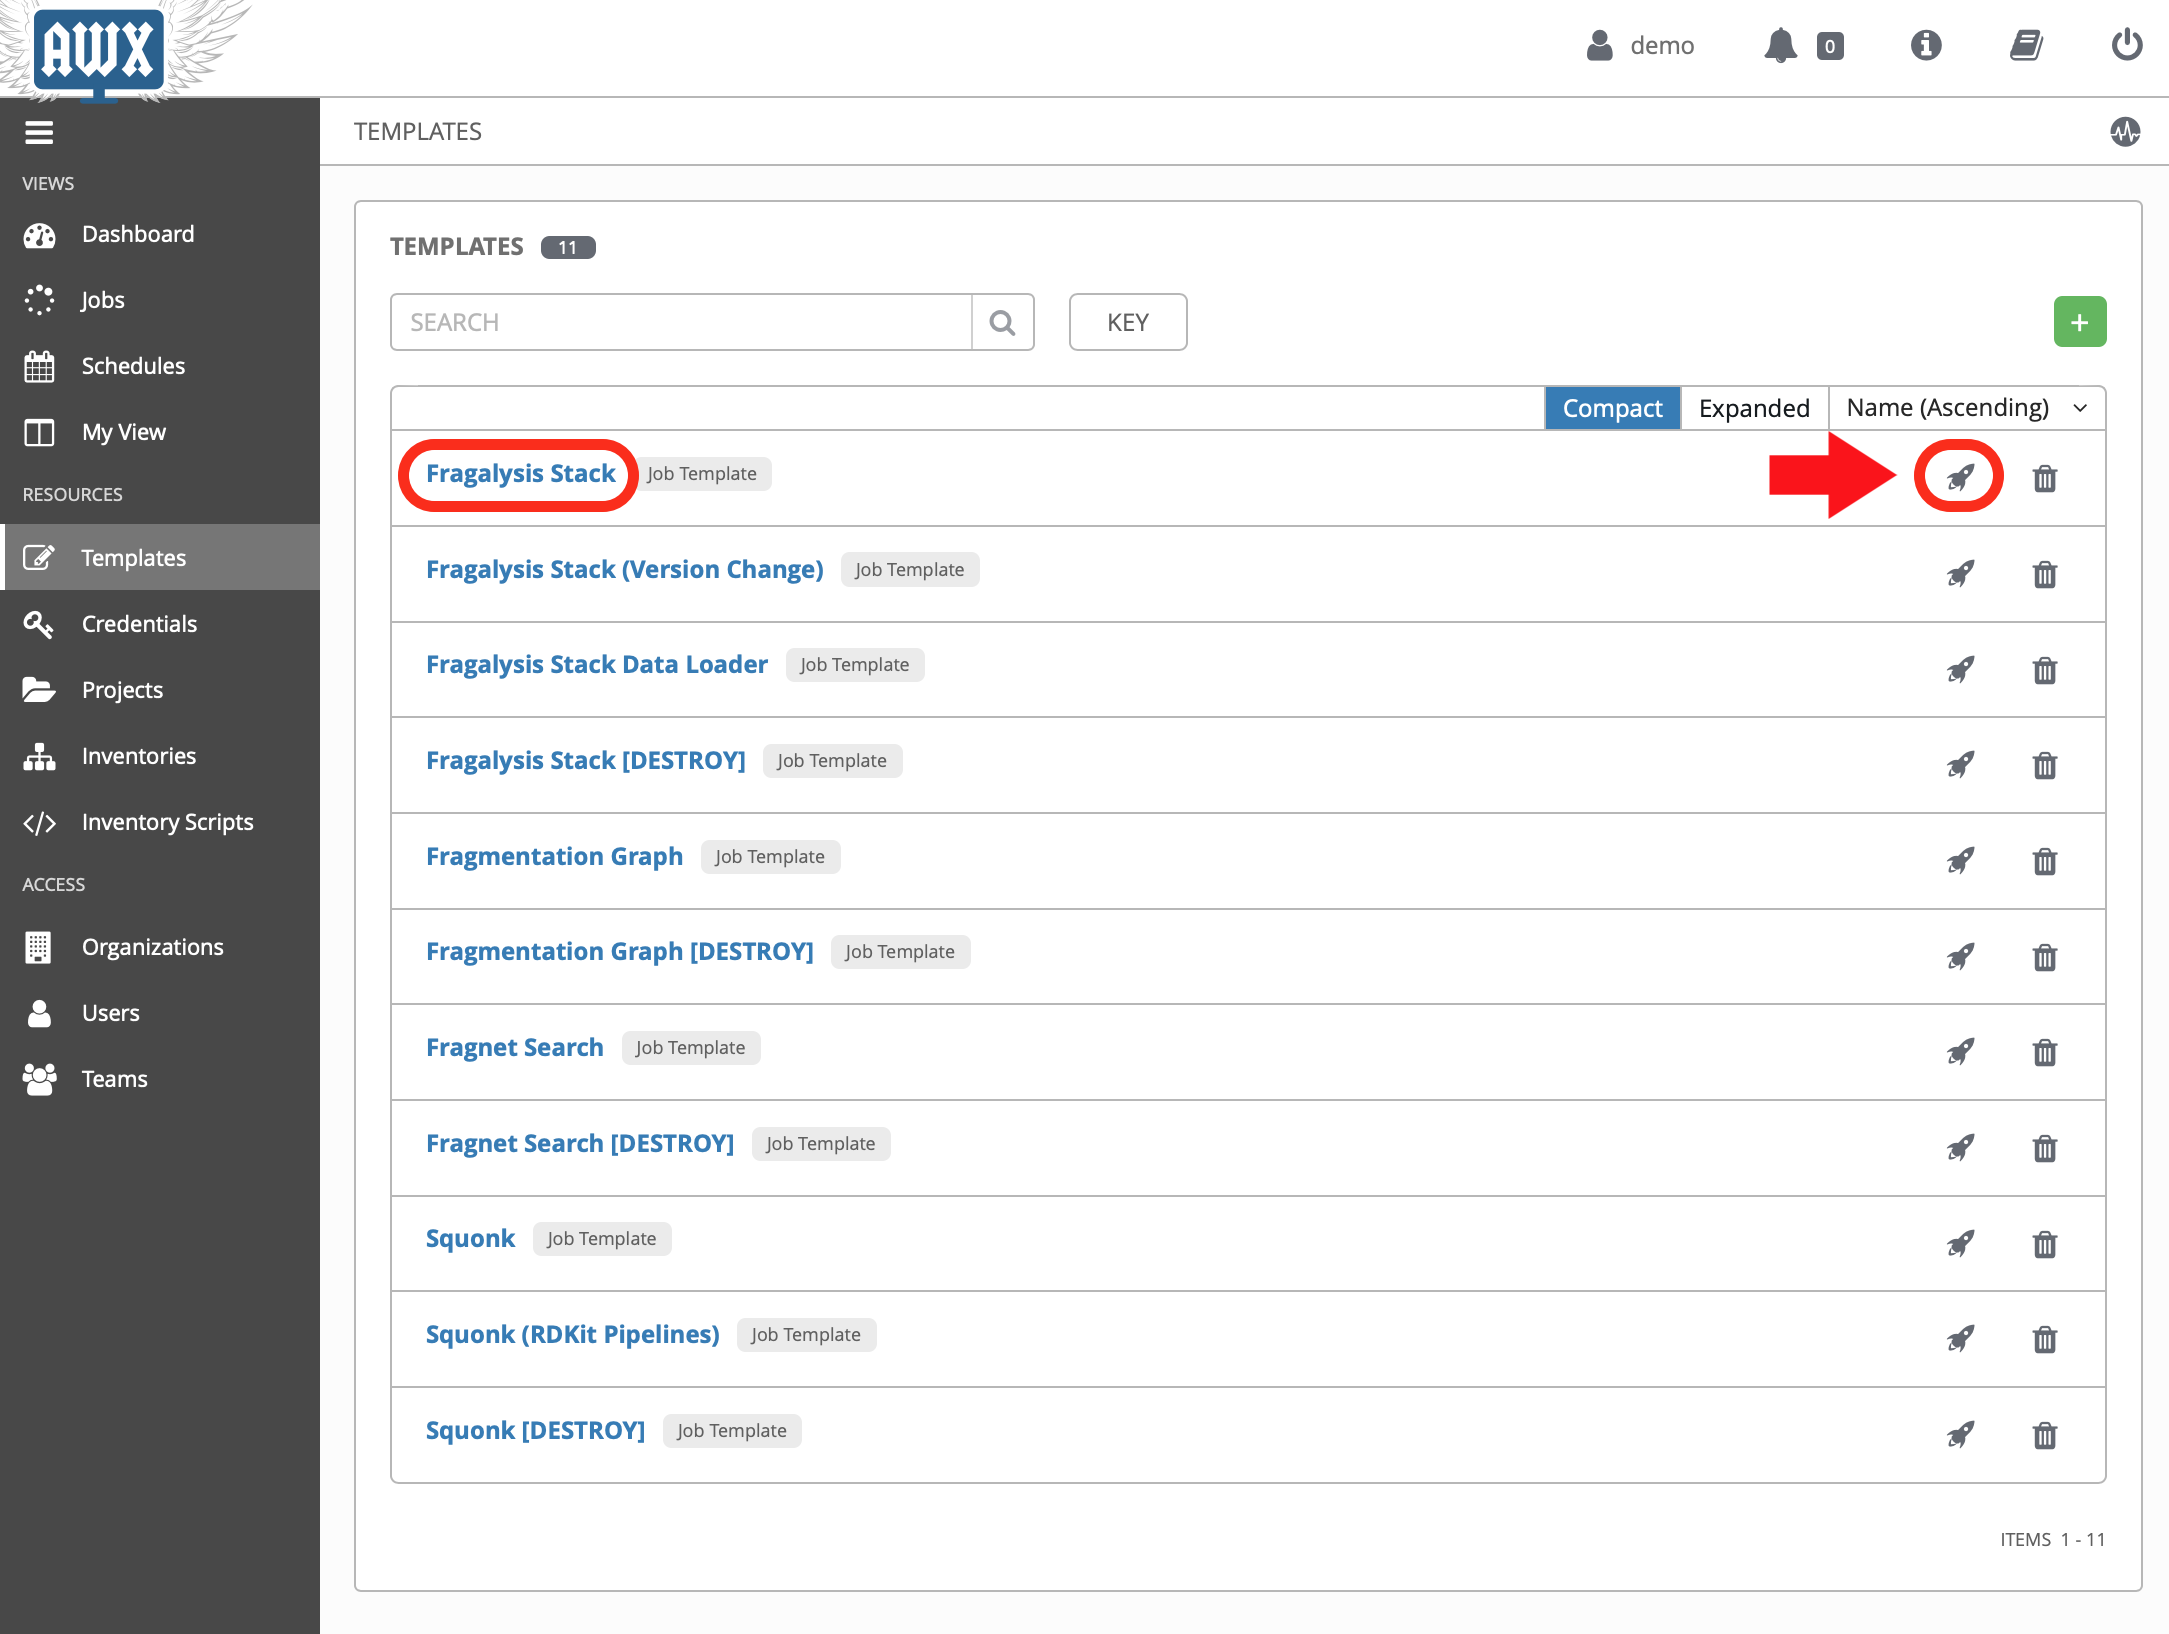Open the demo user profile
Viewport: 2169px width, 1634px height.
(x=1640, y=46)
